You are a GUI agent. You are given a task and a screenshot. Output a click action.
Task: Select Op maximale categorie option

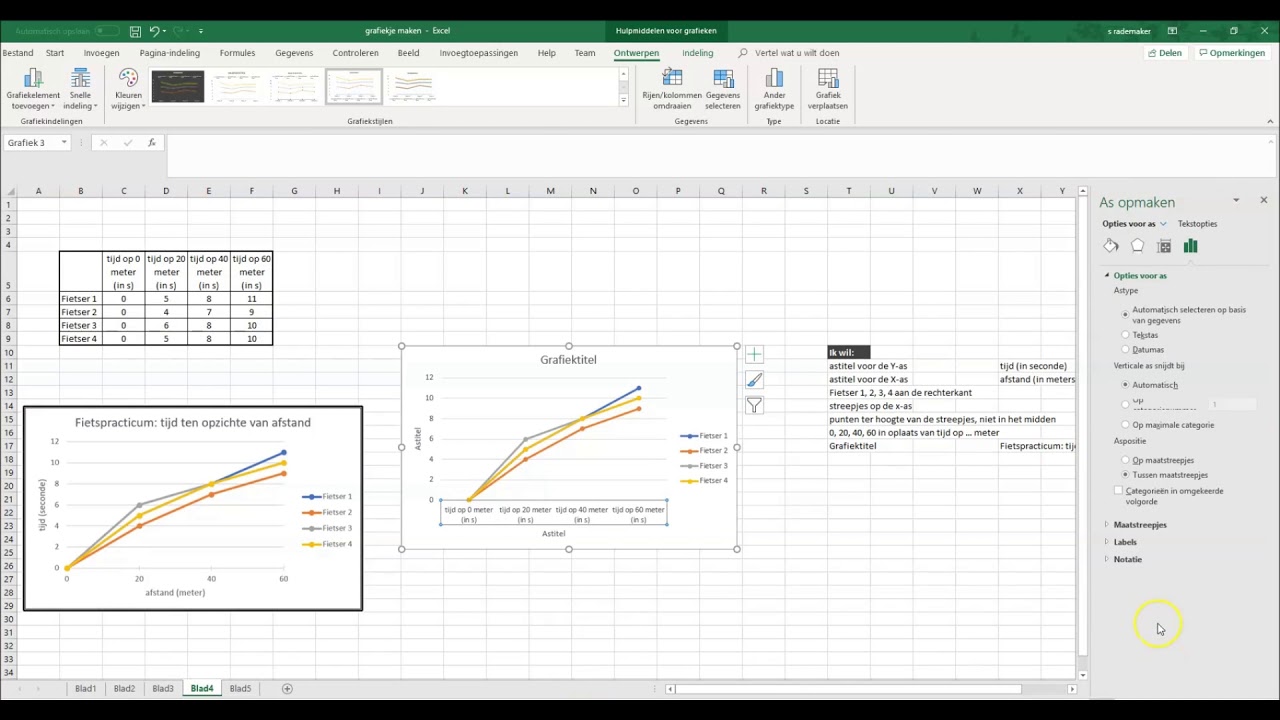[1126, 425]
